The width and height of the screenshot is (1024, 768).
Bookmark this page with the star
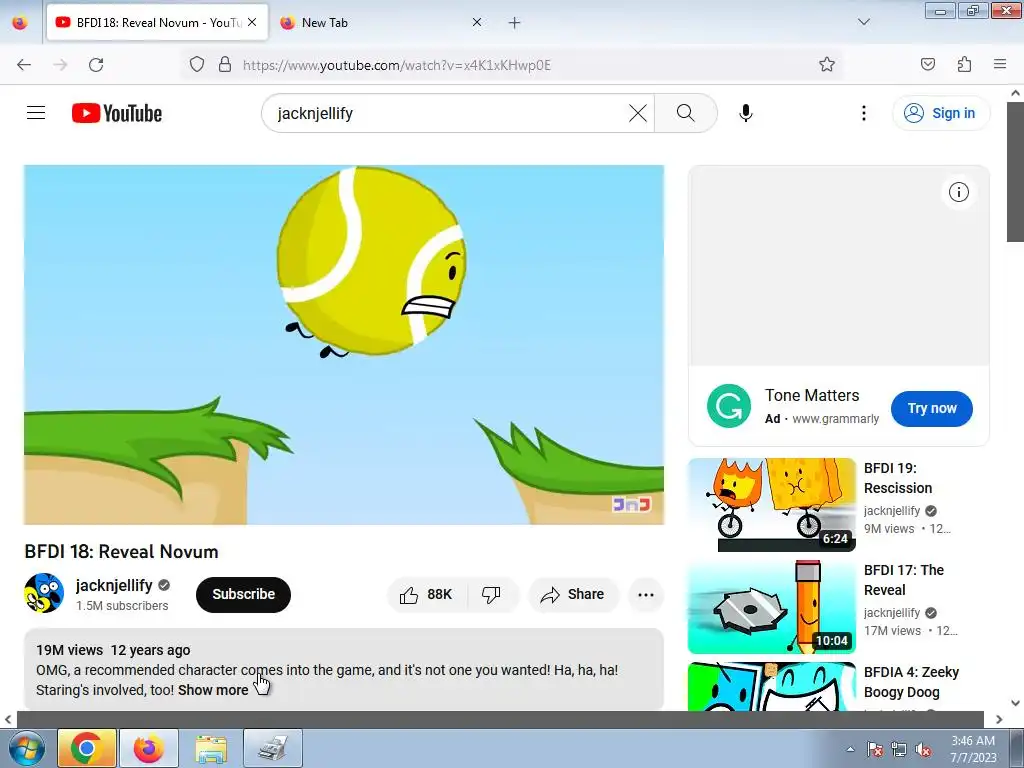(827, 64)
